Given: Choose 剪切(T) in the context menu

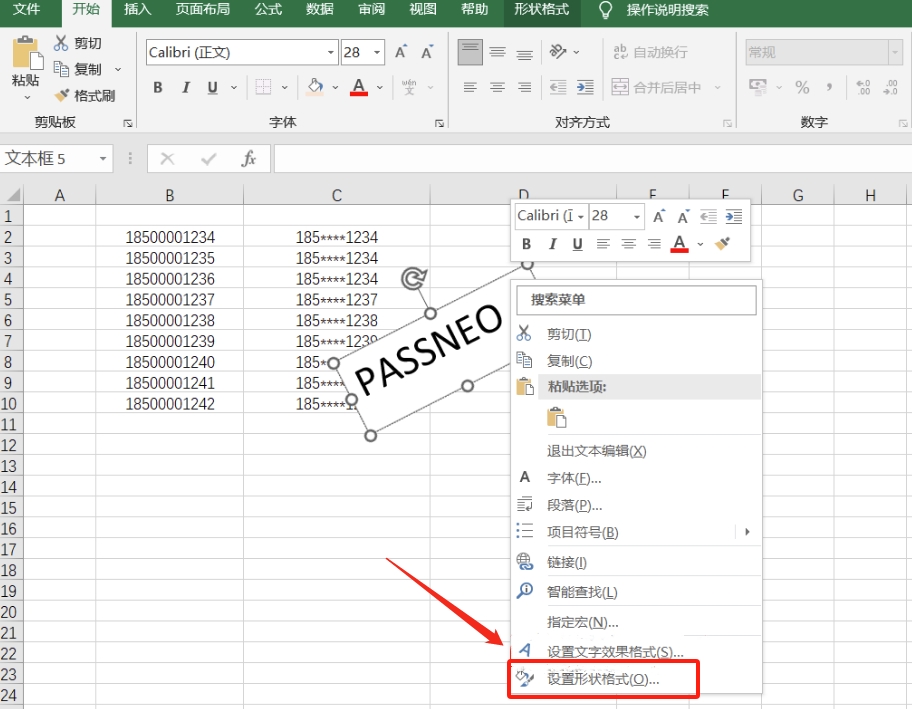Looking at the screenshot, I should click(637, 334).
